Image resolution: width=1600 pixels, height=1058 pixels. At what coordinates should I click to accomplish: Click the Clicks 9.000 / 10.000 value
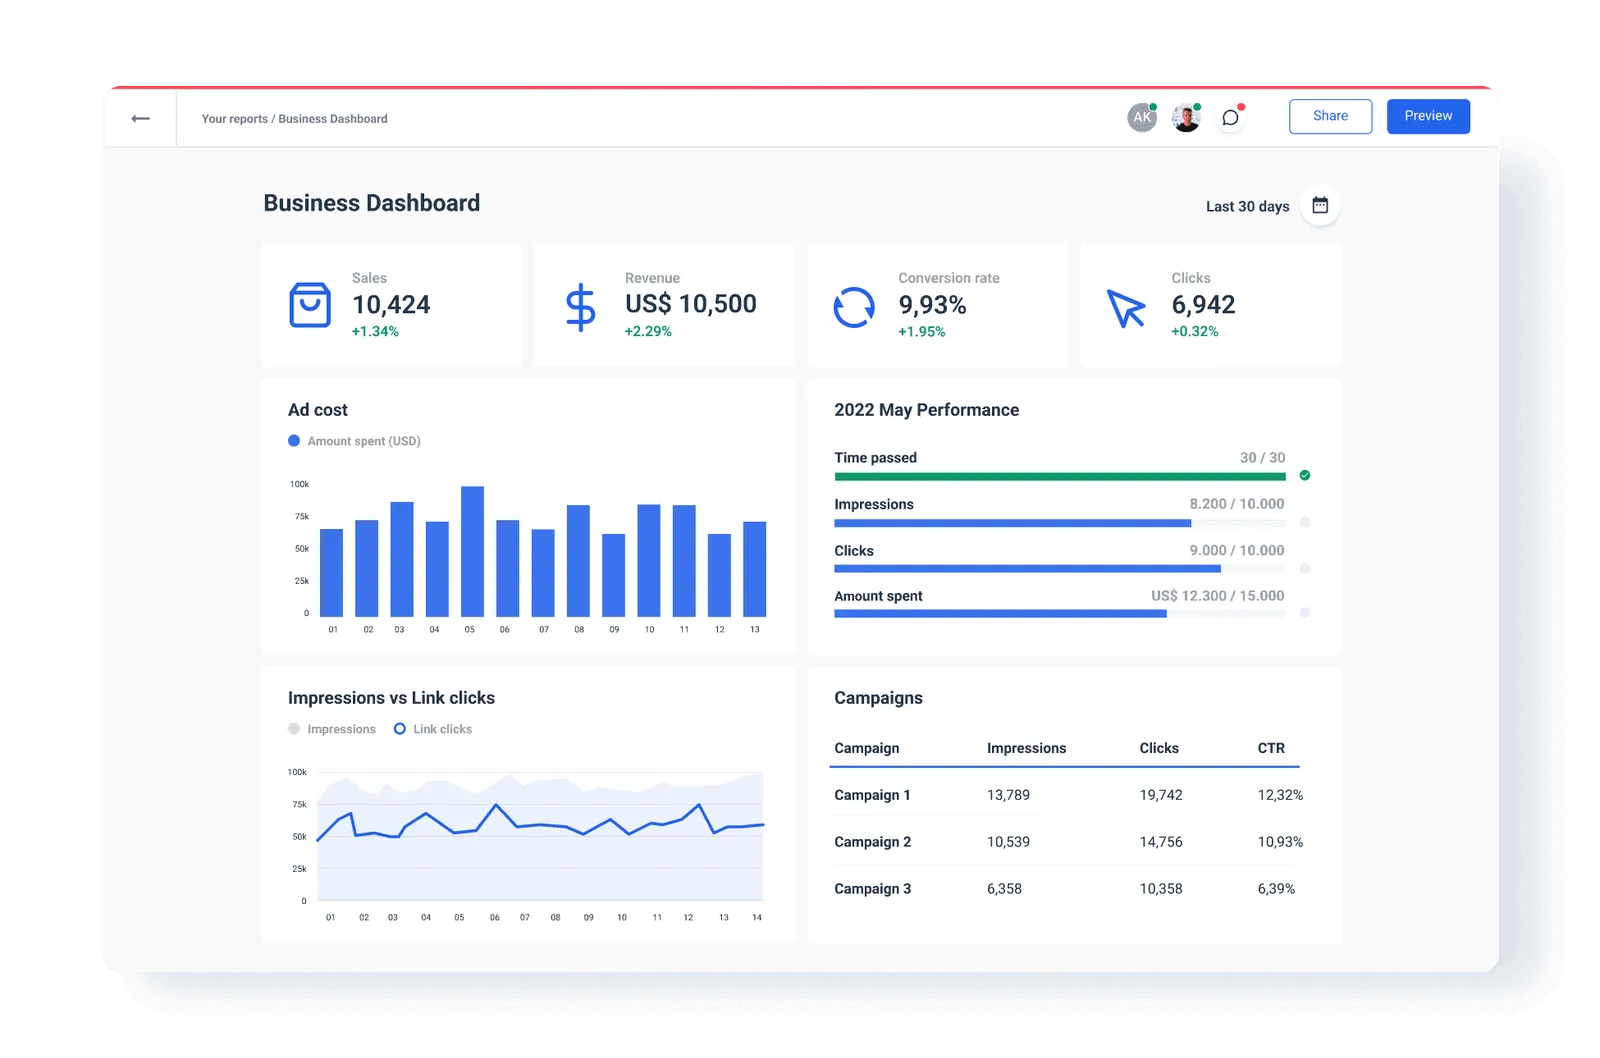coord(1236,550)
